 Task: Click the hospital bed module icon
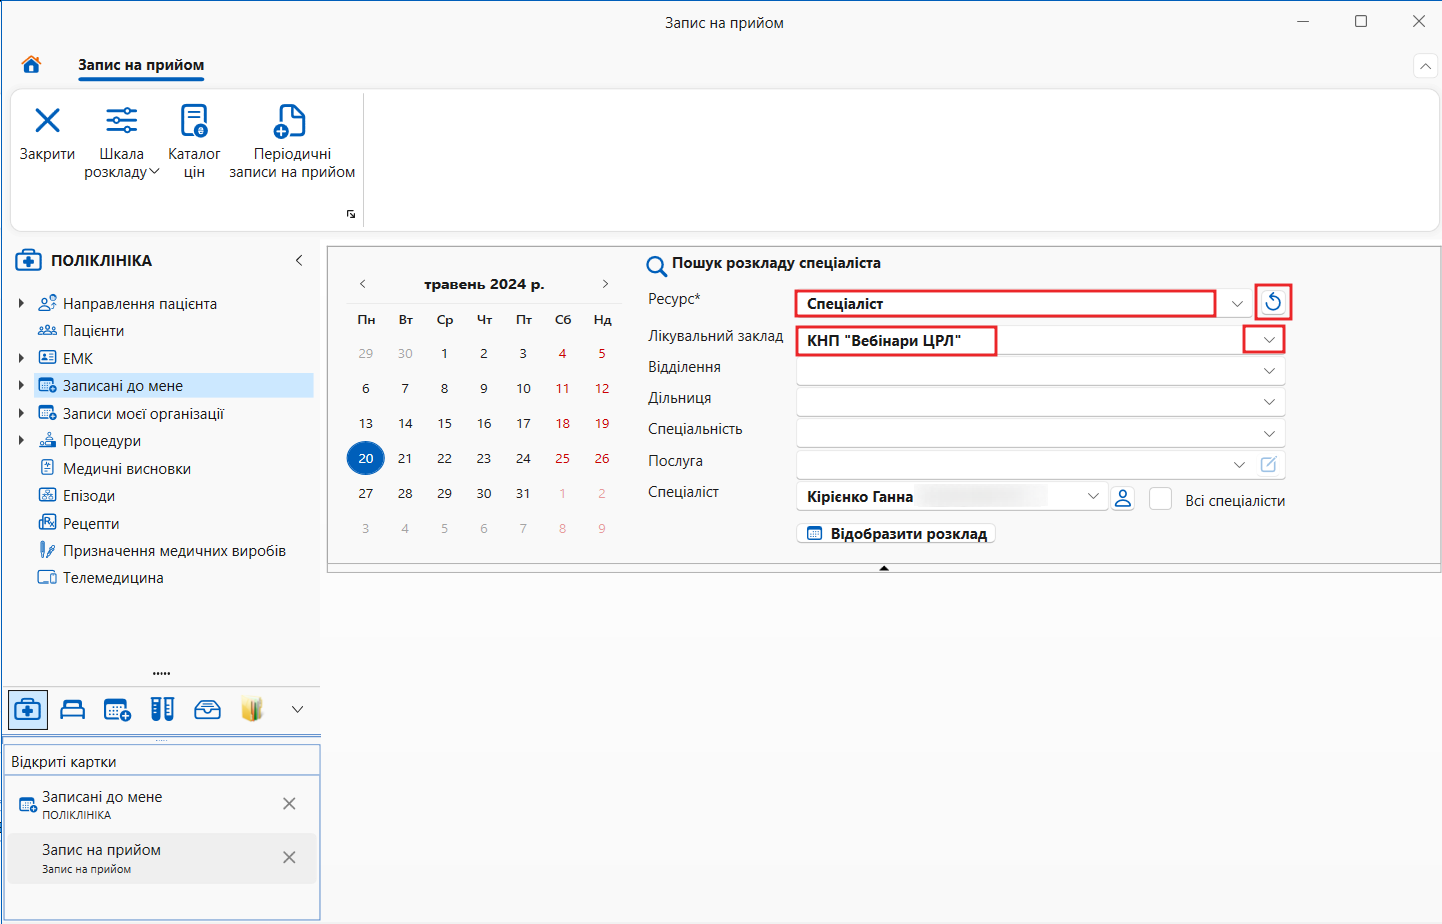(x=73, y=710)
